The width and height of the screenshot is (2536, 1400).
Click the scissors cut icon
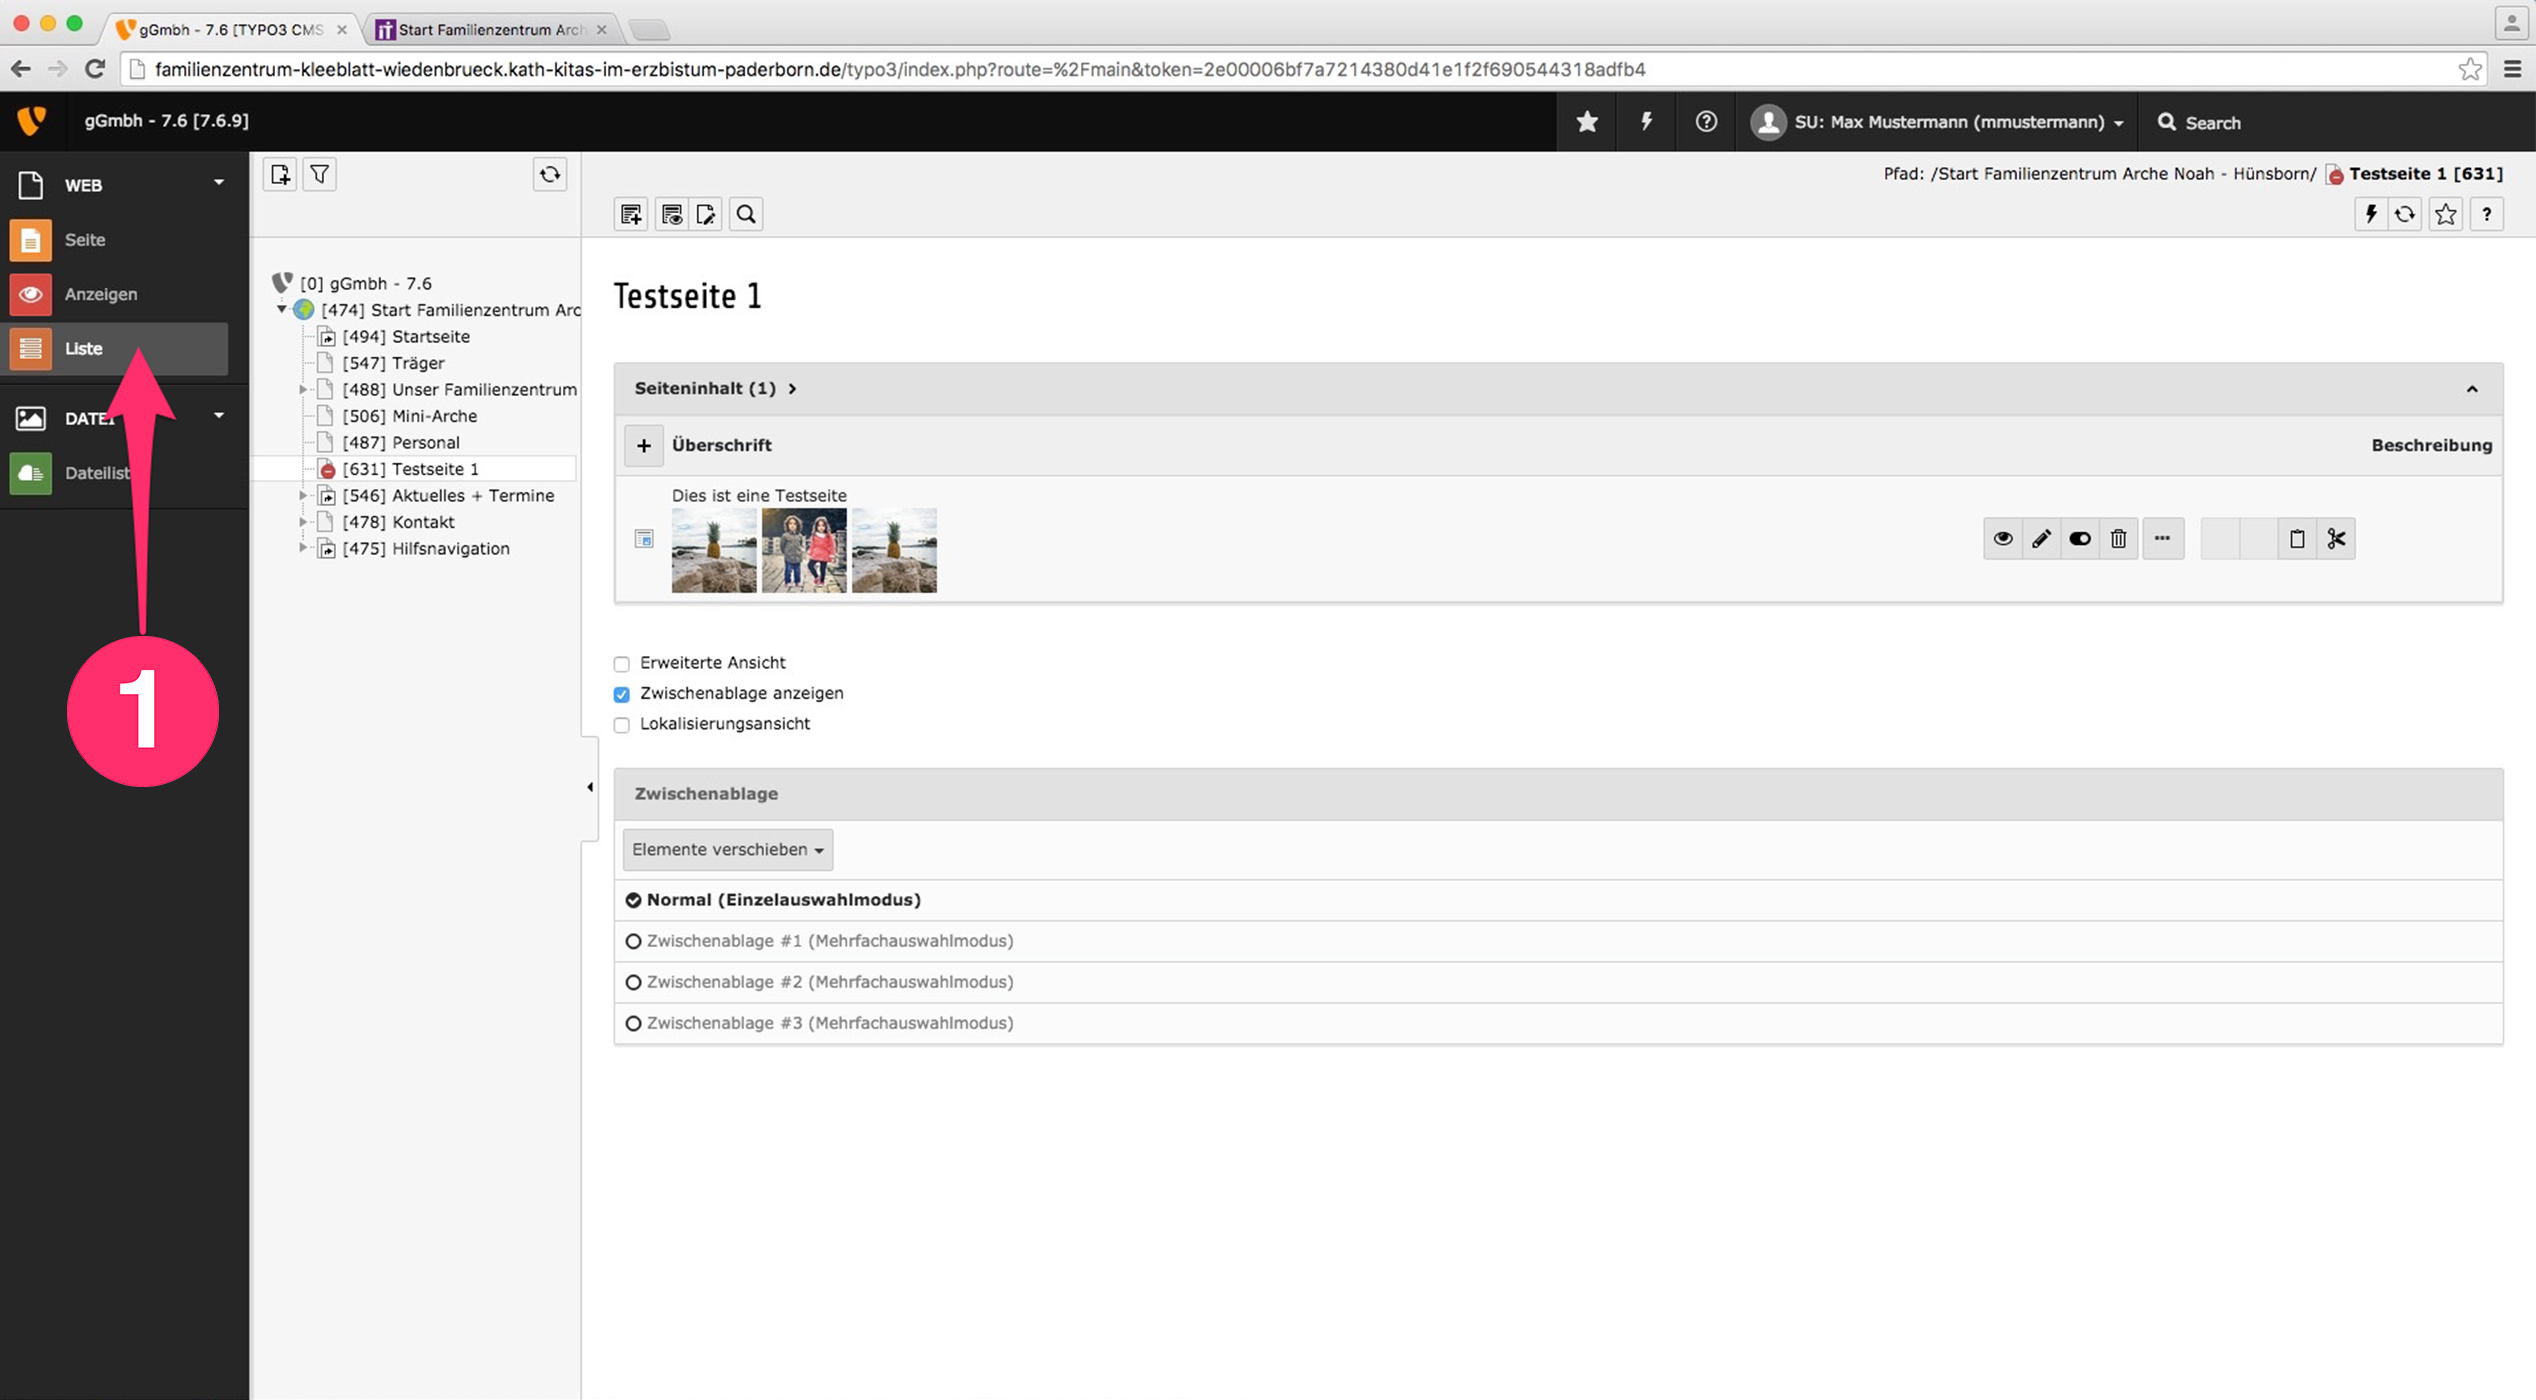[2336, 539]
